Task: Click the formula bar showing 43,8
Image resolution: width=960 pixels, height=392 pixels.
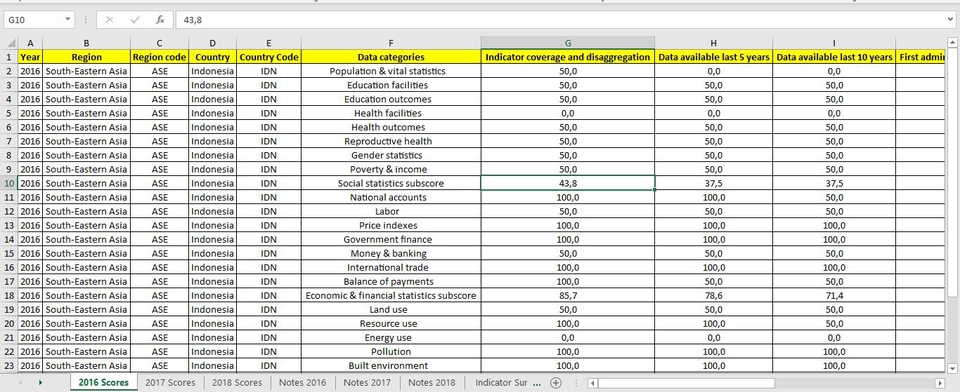Action: (560, 20)
